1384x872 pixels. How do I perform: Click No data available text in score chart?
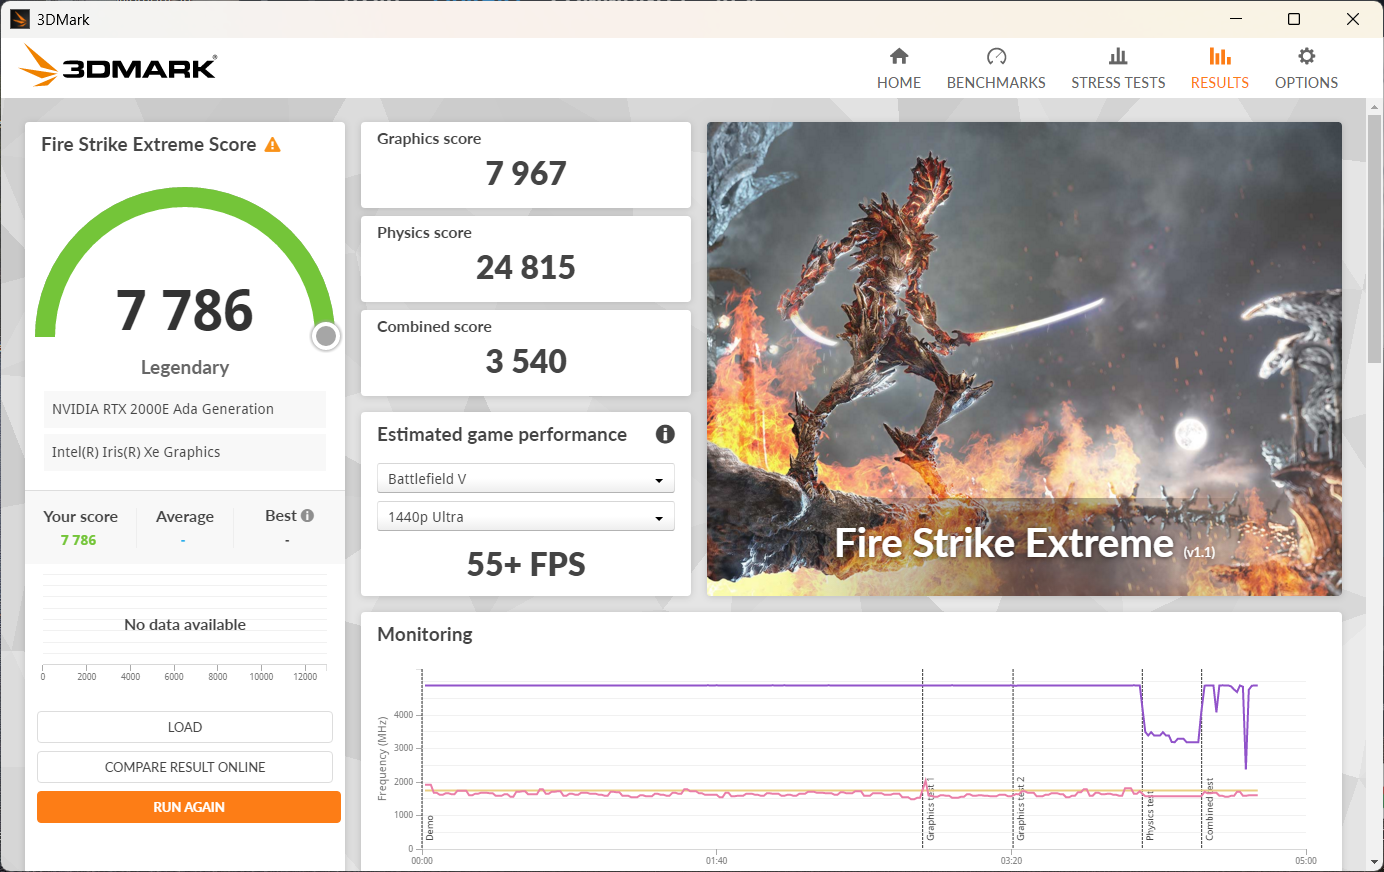pyautogui.click(x=185, y=625)
